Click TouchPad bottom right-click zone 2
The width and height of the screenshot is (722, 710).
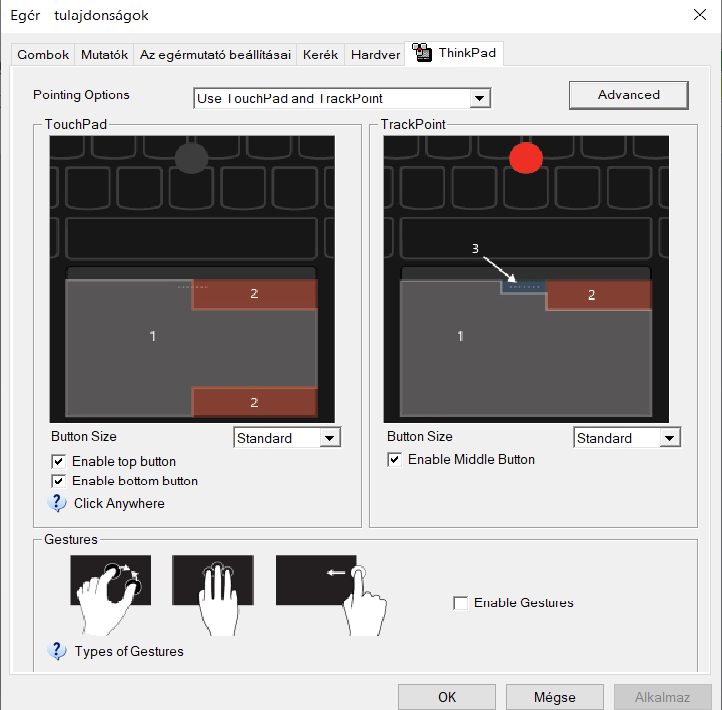[x=254, y=402]
